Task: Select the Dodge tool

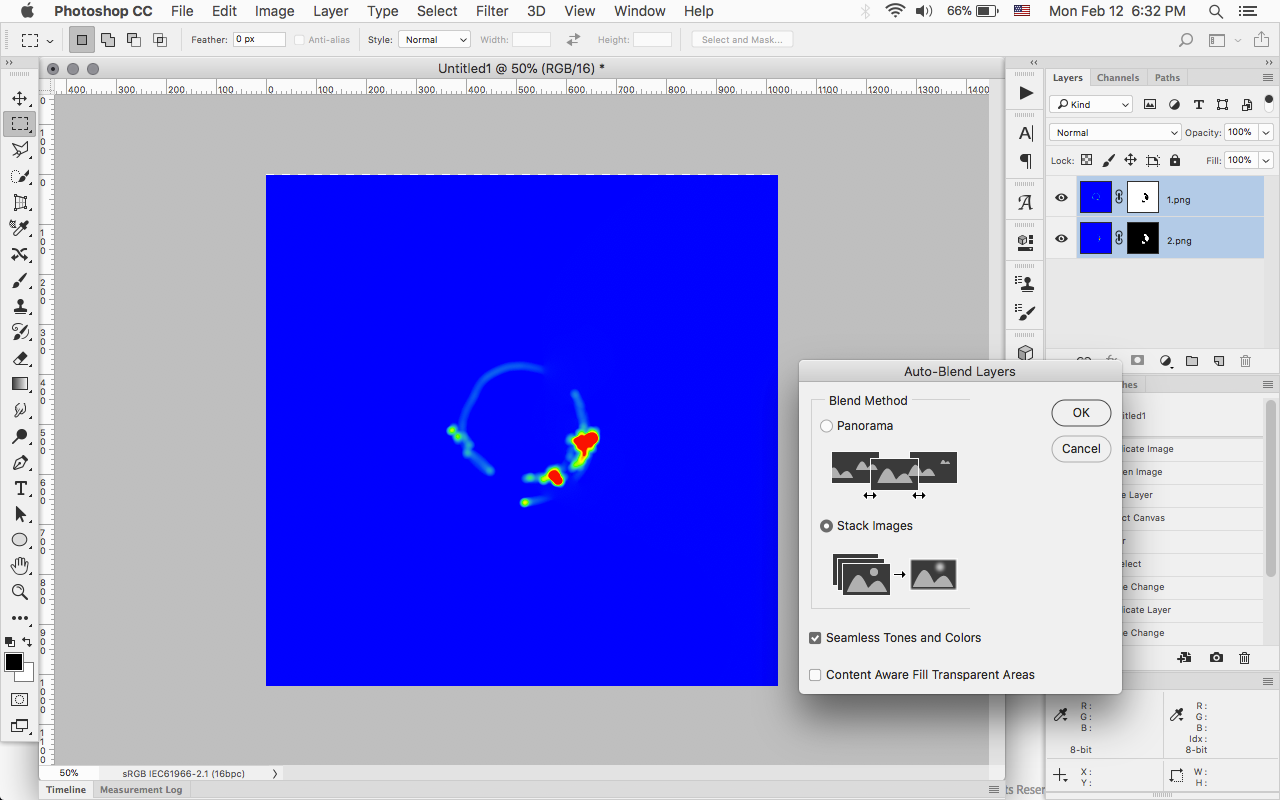Action: click(19, 436)
